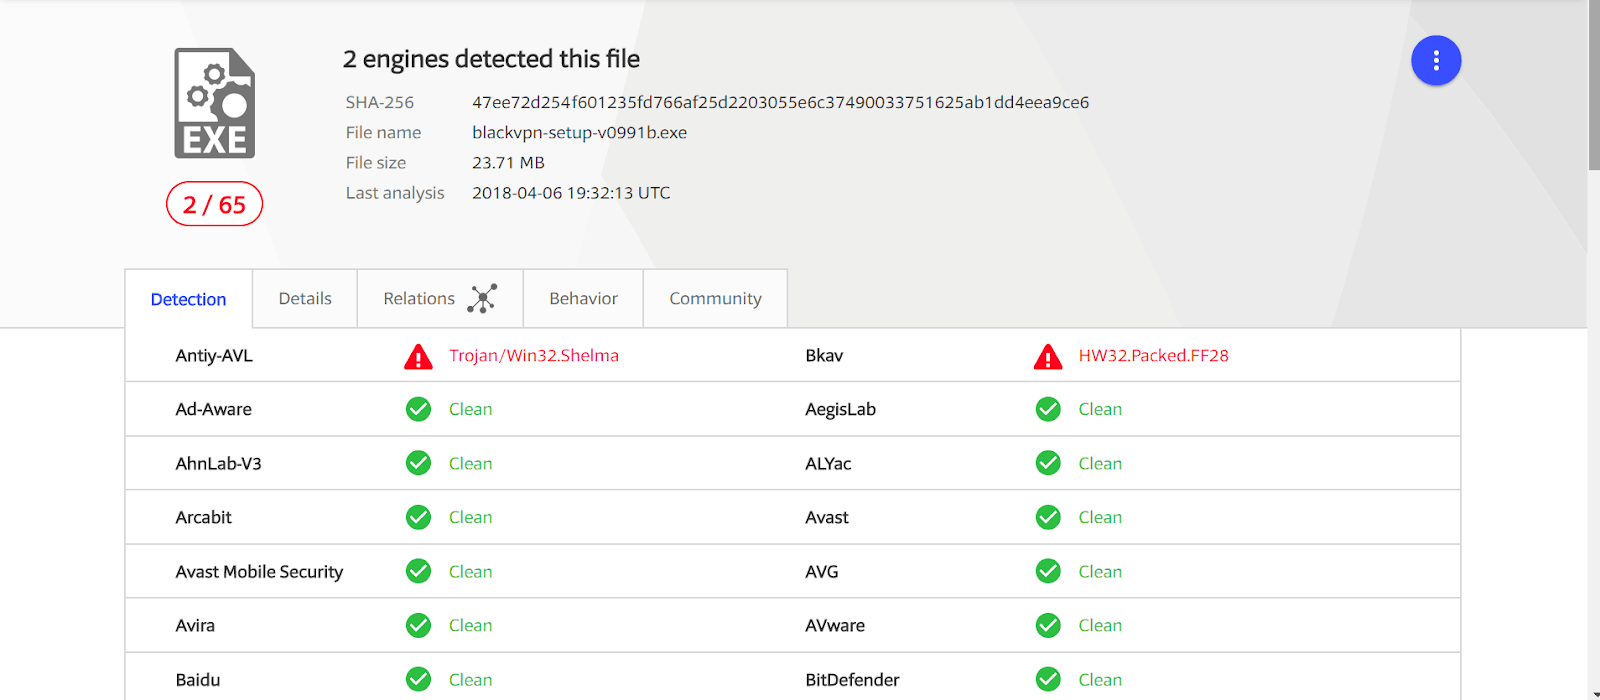The width and height of the screenshot is (1600, 700).
Task: Click red warning icon beside Trojan/Win32.Shelma
Action: tap(418, 356)
